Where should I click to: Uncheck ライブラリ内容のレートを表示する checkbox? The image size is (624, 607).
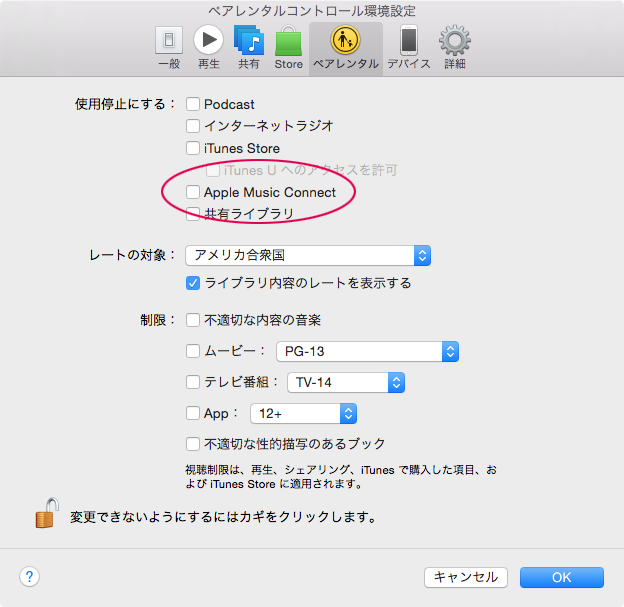tap(193, 283)
